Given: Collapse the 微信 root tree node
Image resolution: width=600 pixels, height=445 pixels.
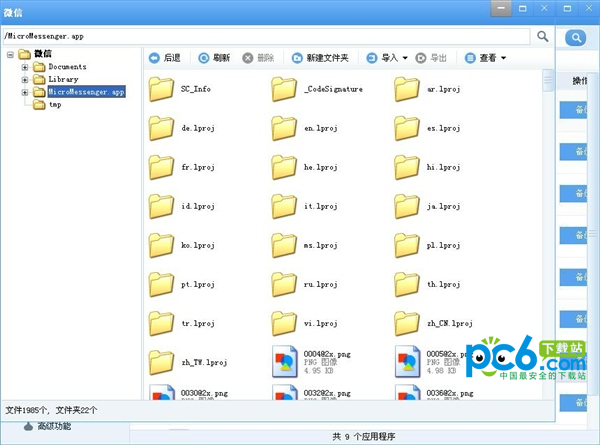Looking at the screenshot, I should [x=10, y=55].
